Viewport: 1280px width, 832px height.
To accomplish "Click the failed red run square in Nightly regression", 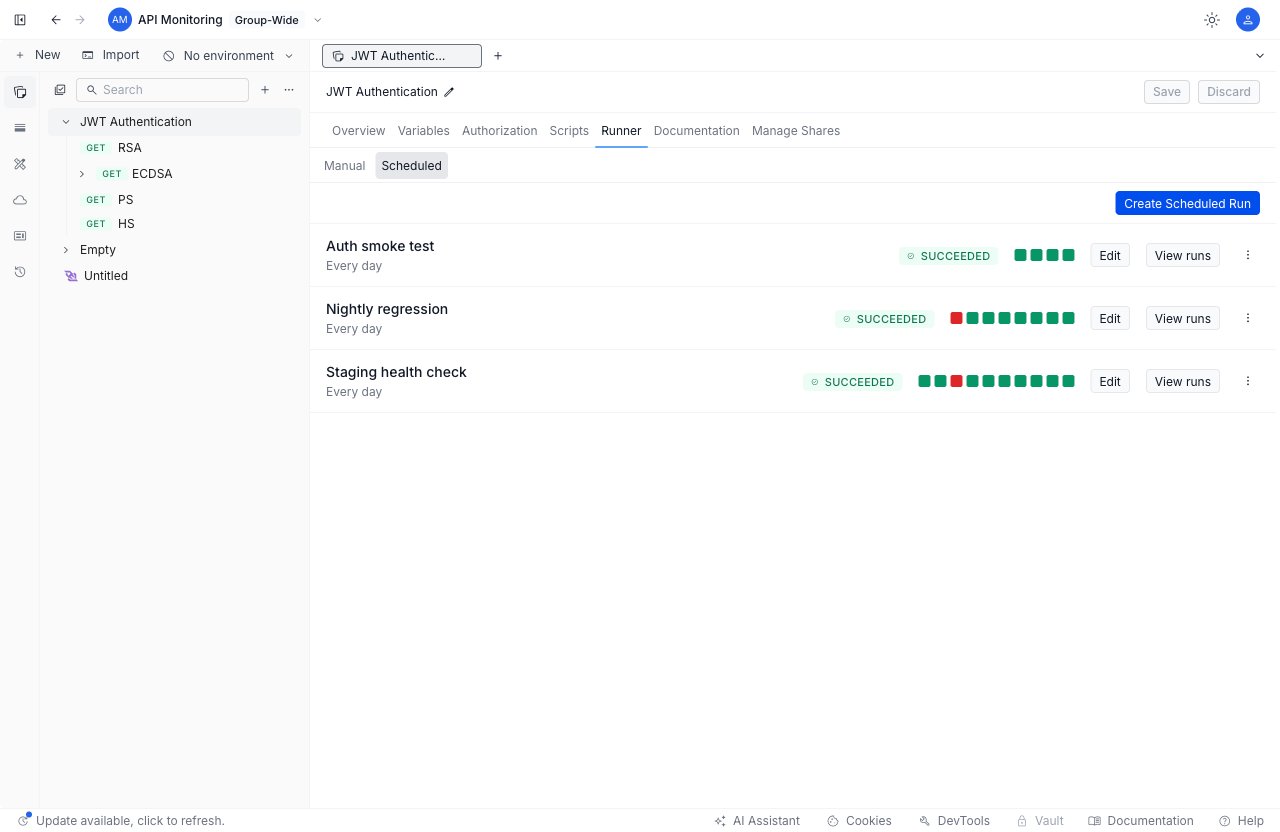I will pyautogui.click(x=956, y=318).
